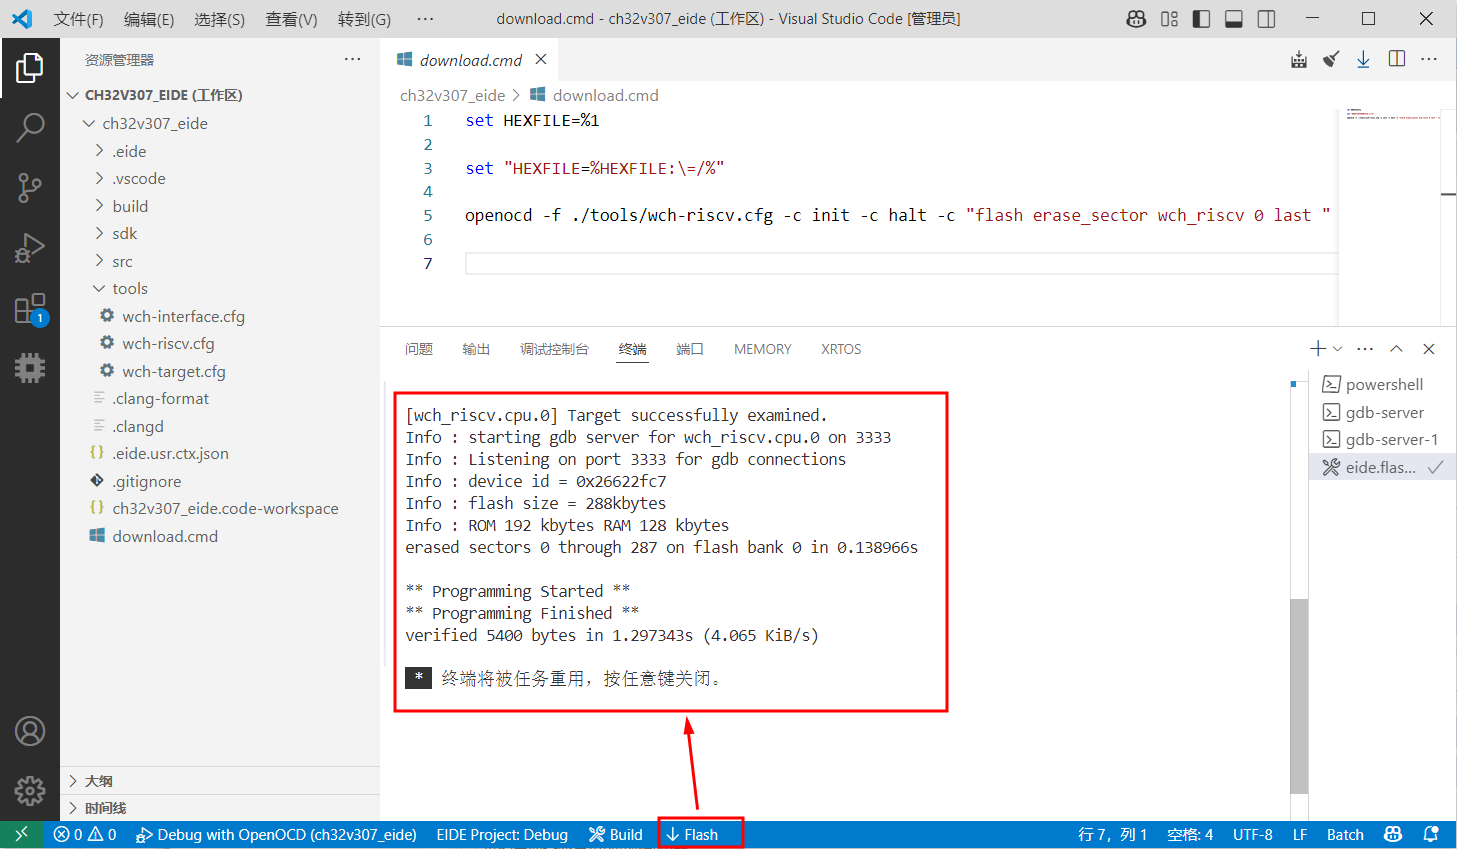Open the 查看(V) menu
Image resolution: width=1457 pixels, height=849 pixels.
(x=291, y=19)
